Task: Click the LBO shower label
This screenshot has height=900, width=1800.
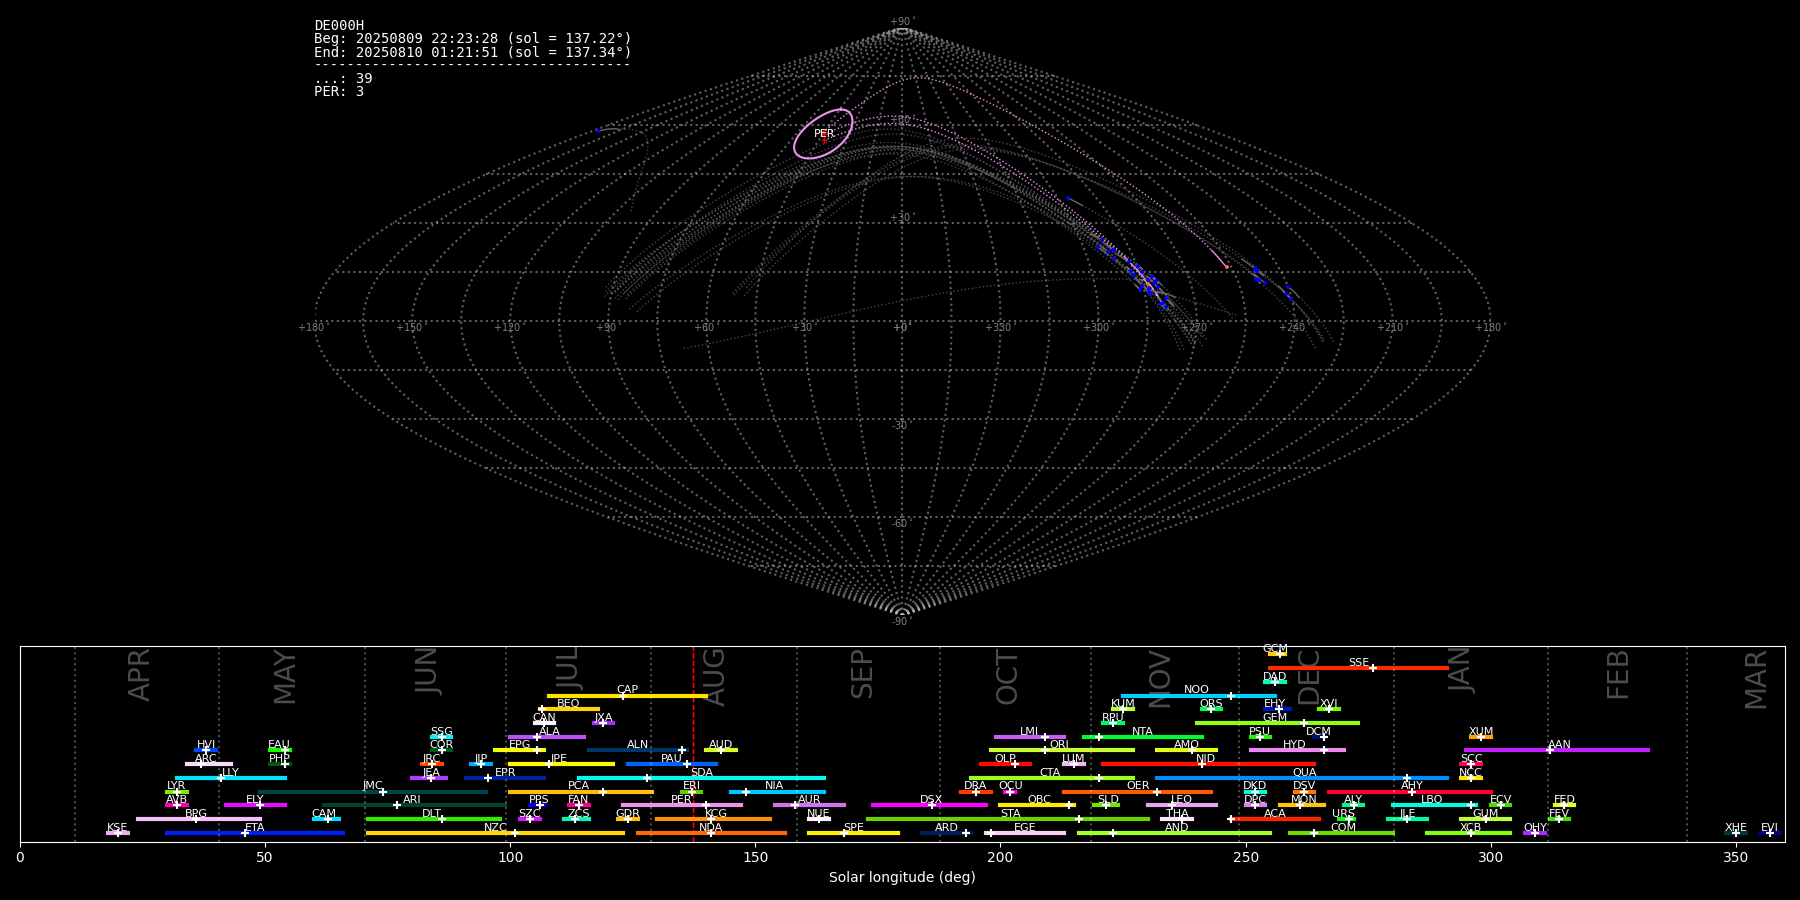Action: click(1432, 800)
